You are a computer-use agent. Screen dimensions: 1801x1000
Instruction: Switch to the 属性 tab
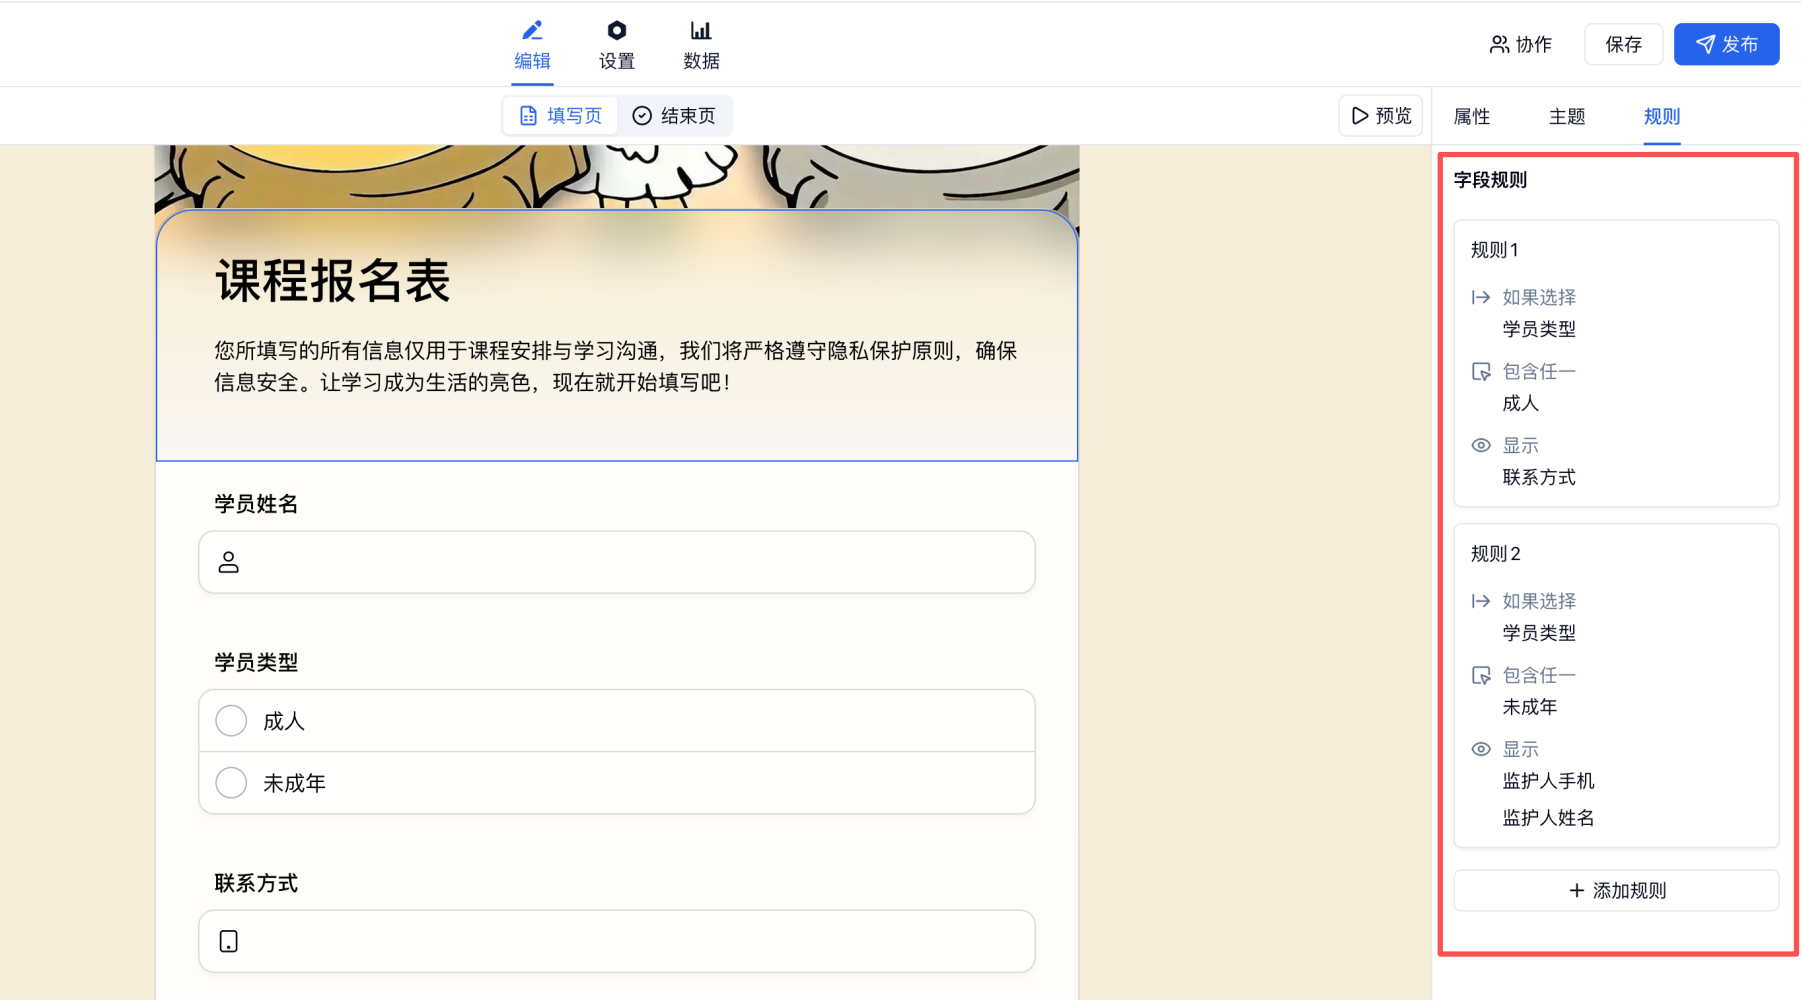tap(1471, 117)
